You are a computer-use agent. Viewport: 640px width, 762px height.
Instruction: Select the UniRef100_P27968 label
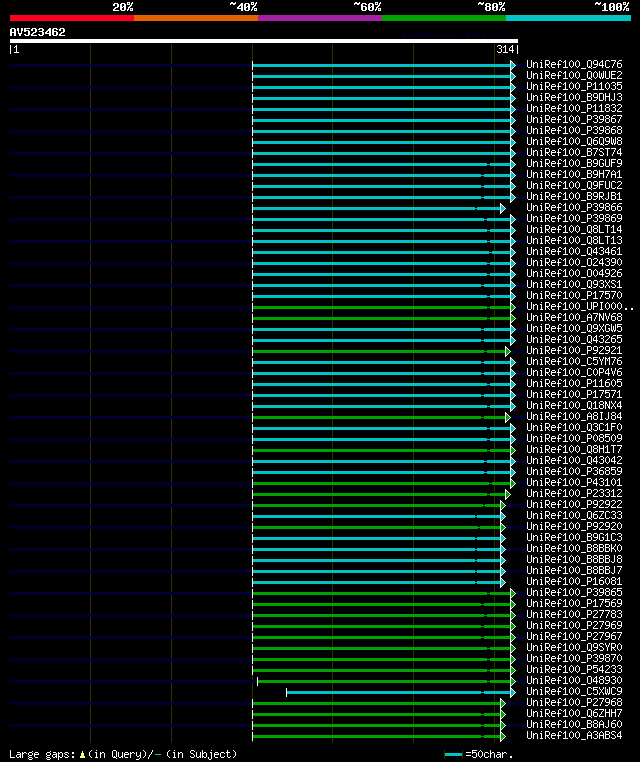pos(574,702)
